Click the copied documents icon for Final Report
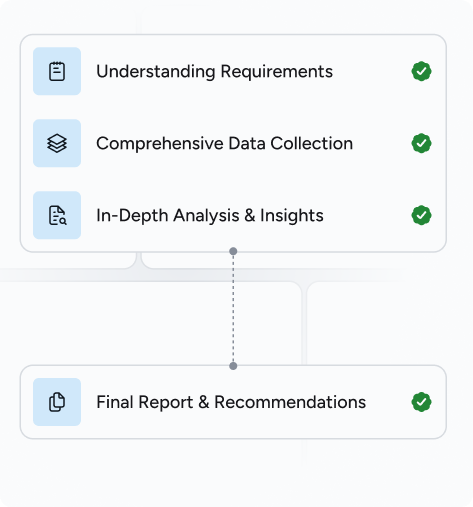Image resolution: width=473 pixels, height=507 pixels. pos(57,402)
